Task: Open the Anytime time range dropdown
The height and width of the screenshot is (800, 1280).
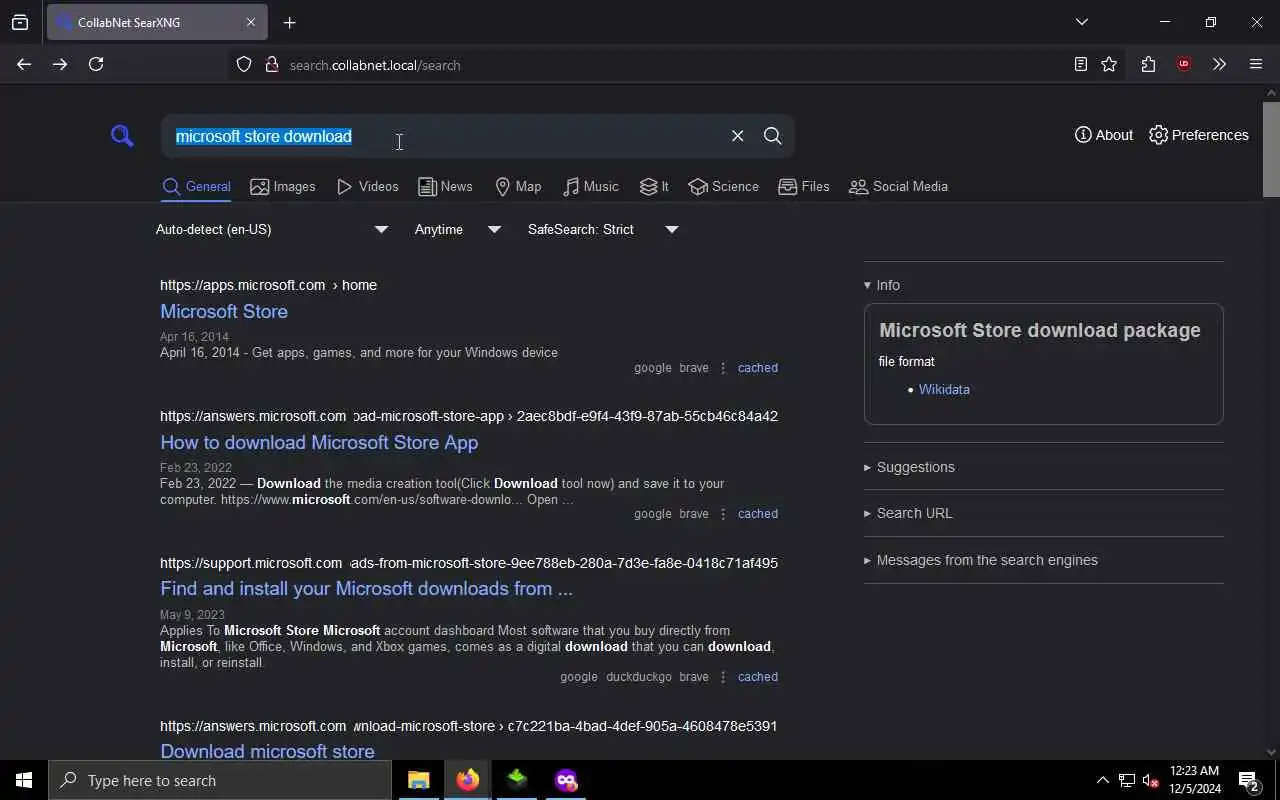Action: click(457, 229)
